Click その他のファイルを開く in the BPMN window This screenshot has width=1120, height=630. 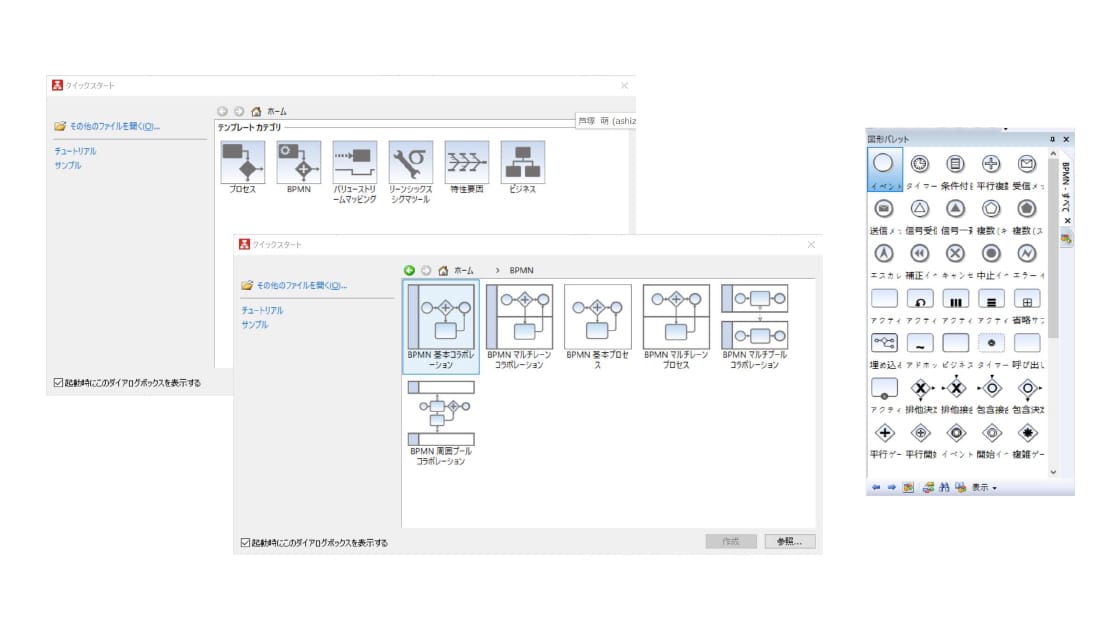[301, 286]
